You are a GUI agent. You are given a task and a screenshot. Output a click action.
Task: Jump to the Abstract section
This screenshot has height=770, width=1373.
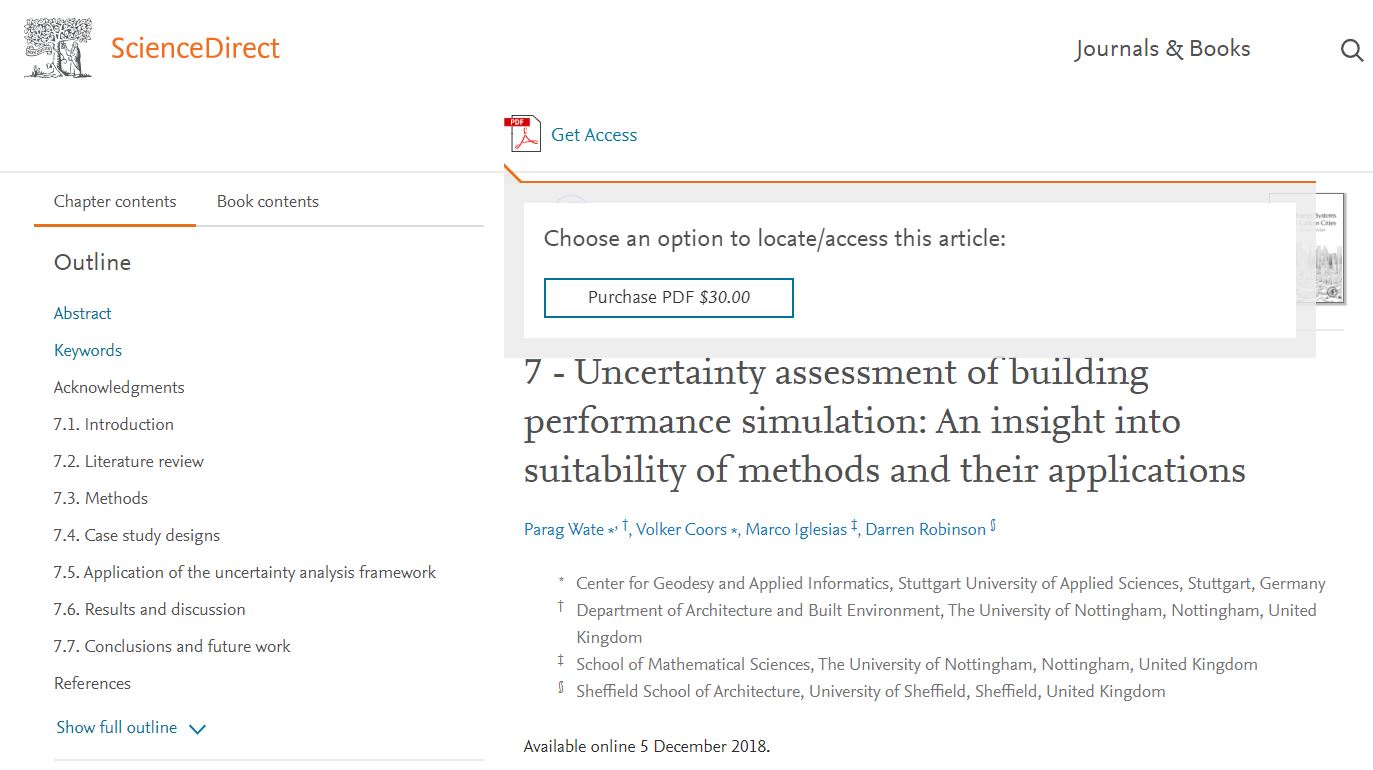coord(83,313)
